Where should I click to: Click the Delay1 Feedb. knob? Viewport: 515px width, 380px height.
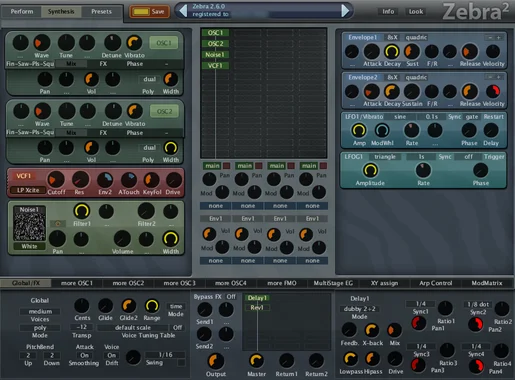point(349,330)
